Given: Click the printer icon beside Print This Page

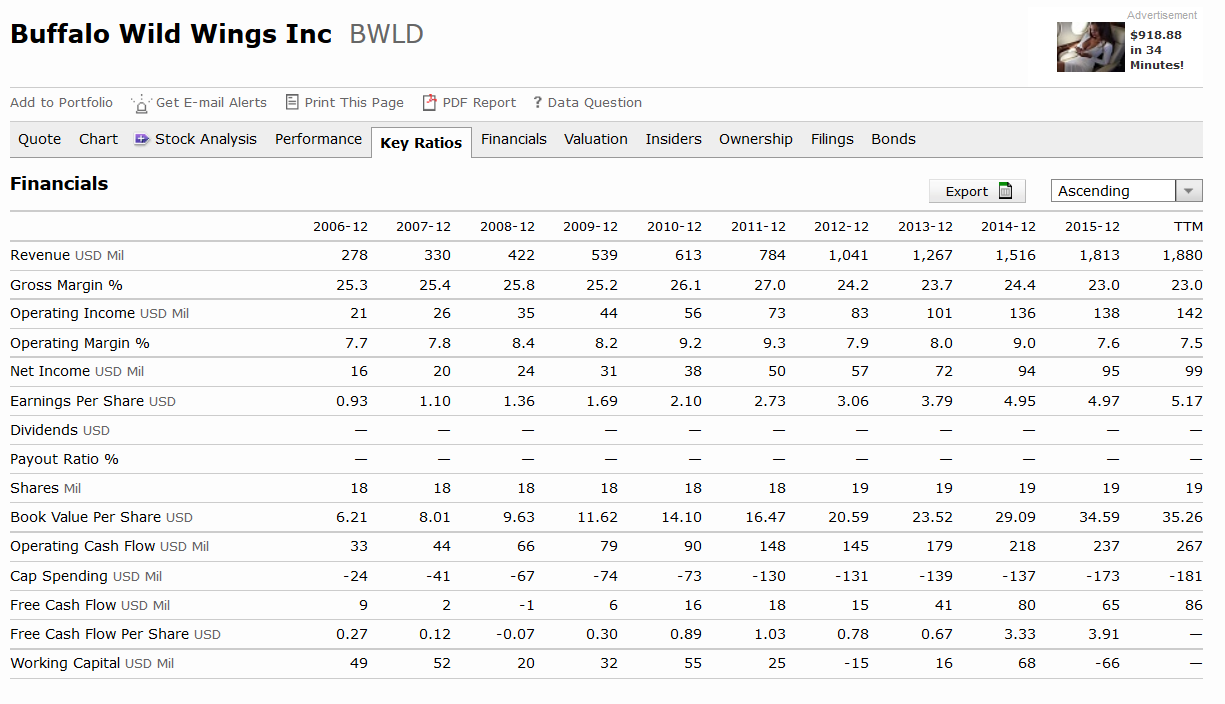Looking at the screenshot, I should [292, 102].
